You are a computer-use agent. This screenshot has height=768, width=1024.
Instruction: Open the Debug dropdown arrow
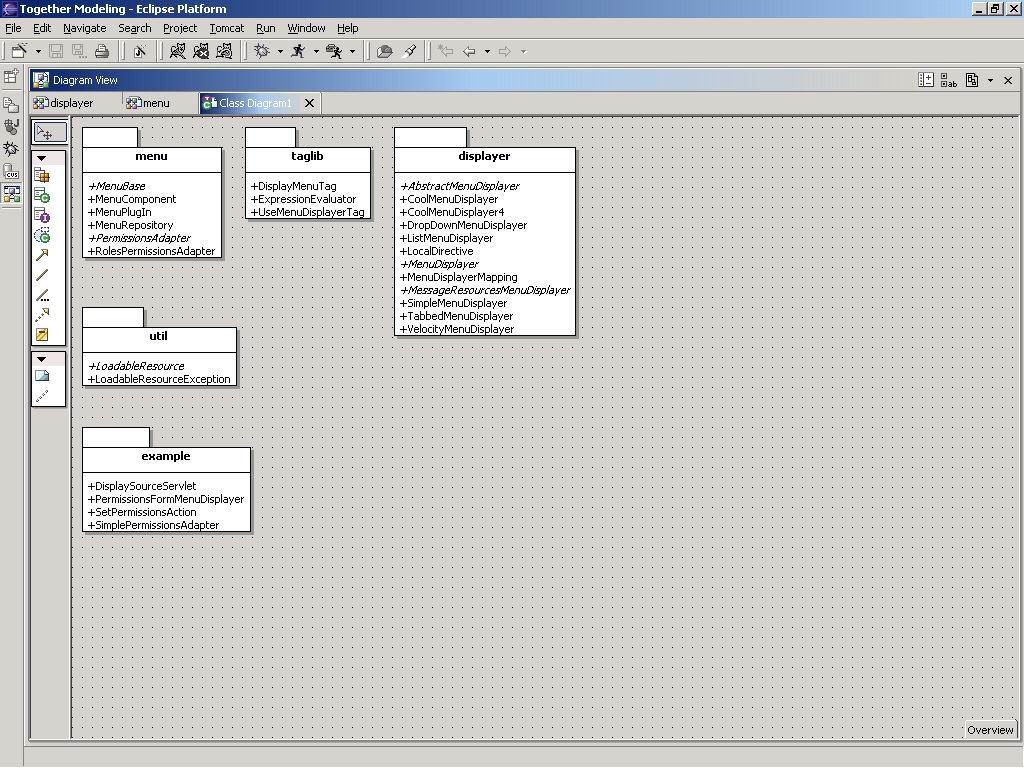point(280,51)
